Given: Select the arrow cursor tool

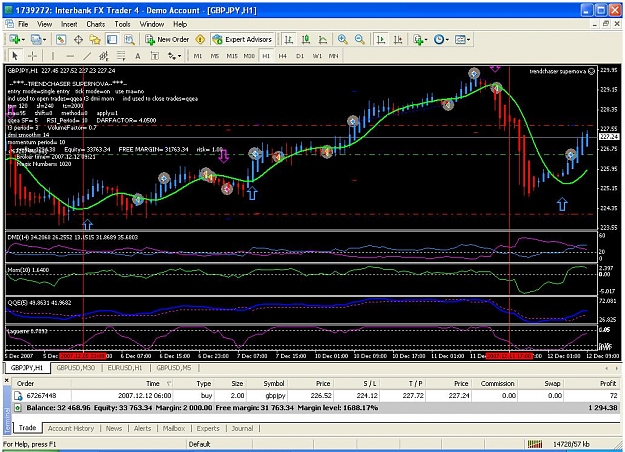Looking at the screenshot, I should [15, 56].
